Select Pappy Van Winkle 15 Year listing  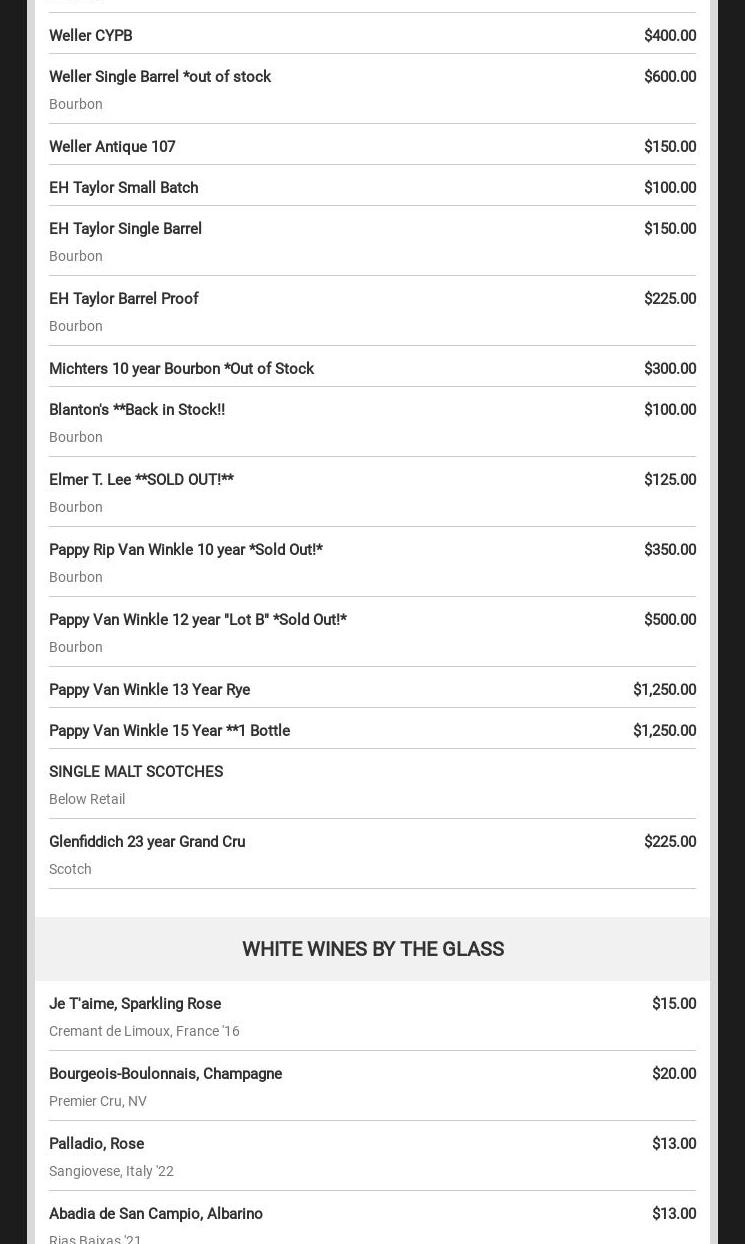point(170,731)
